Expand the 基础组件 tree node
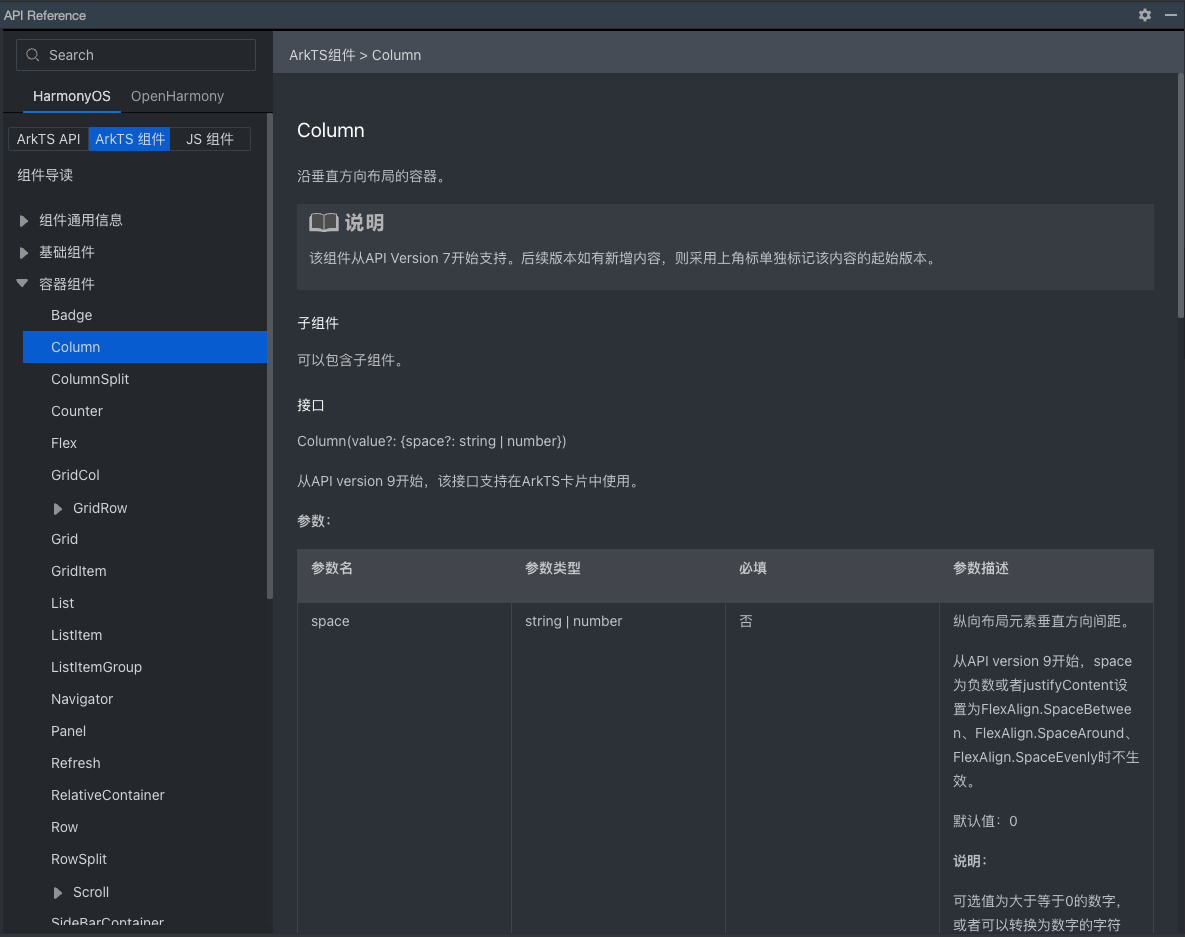Screen dimensions: 1185x937 pos(23,252)
